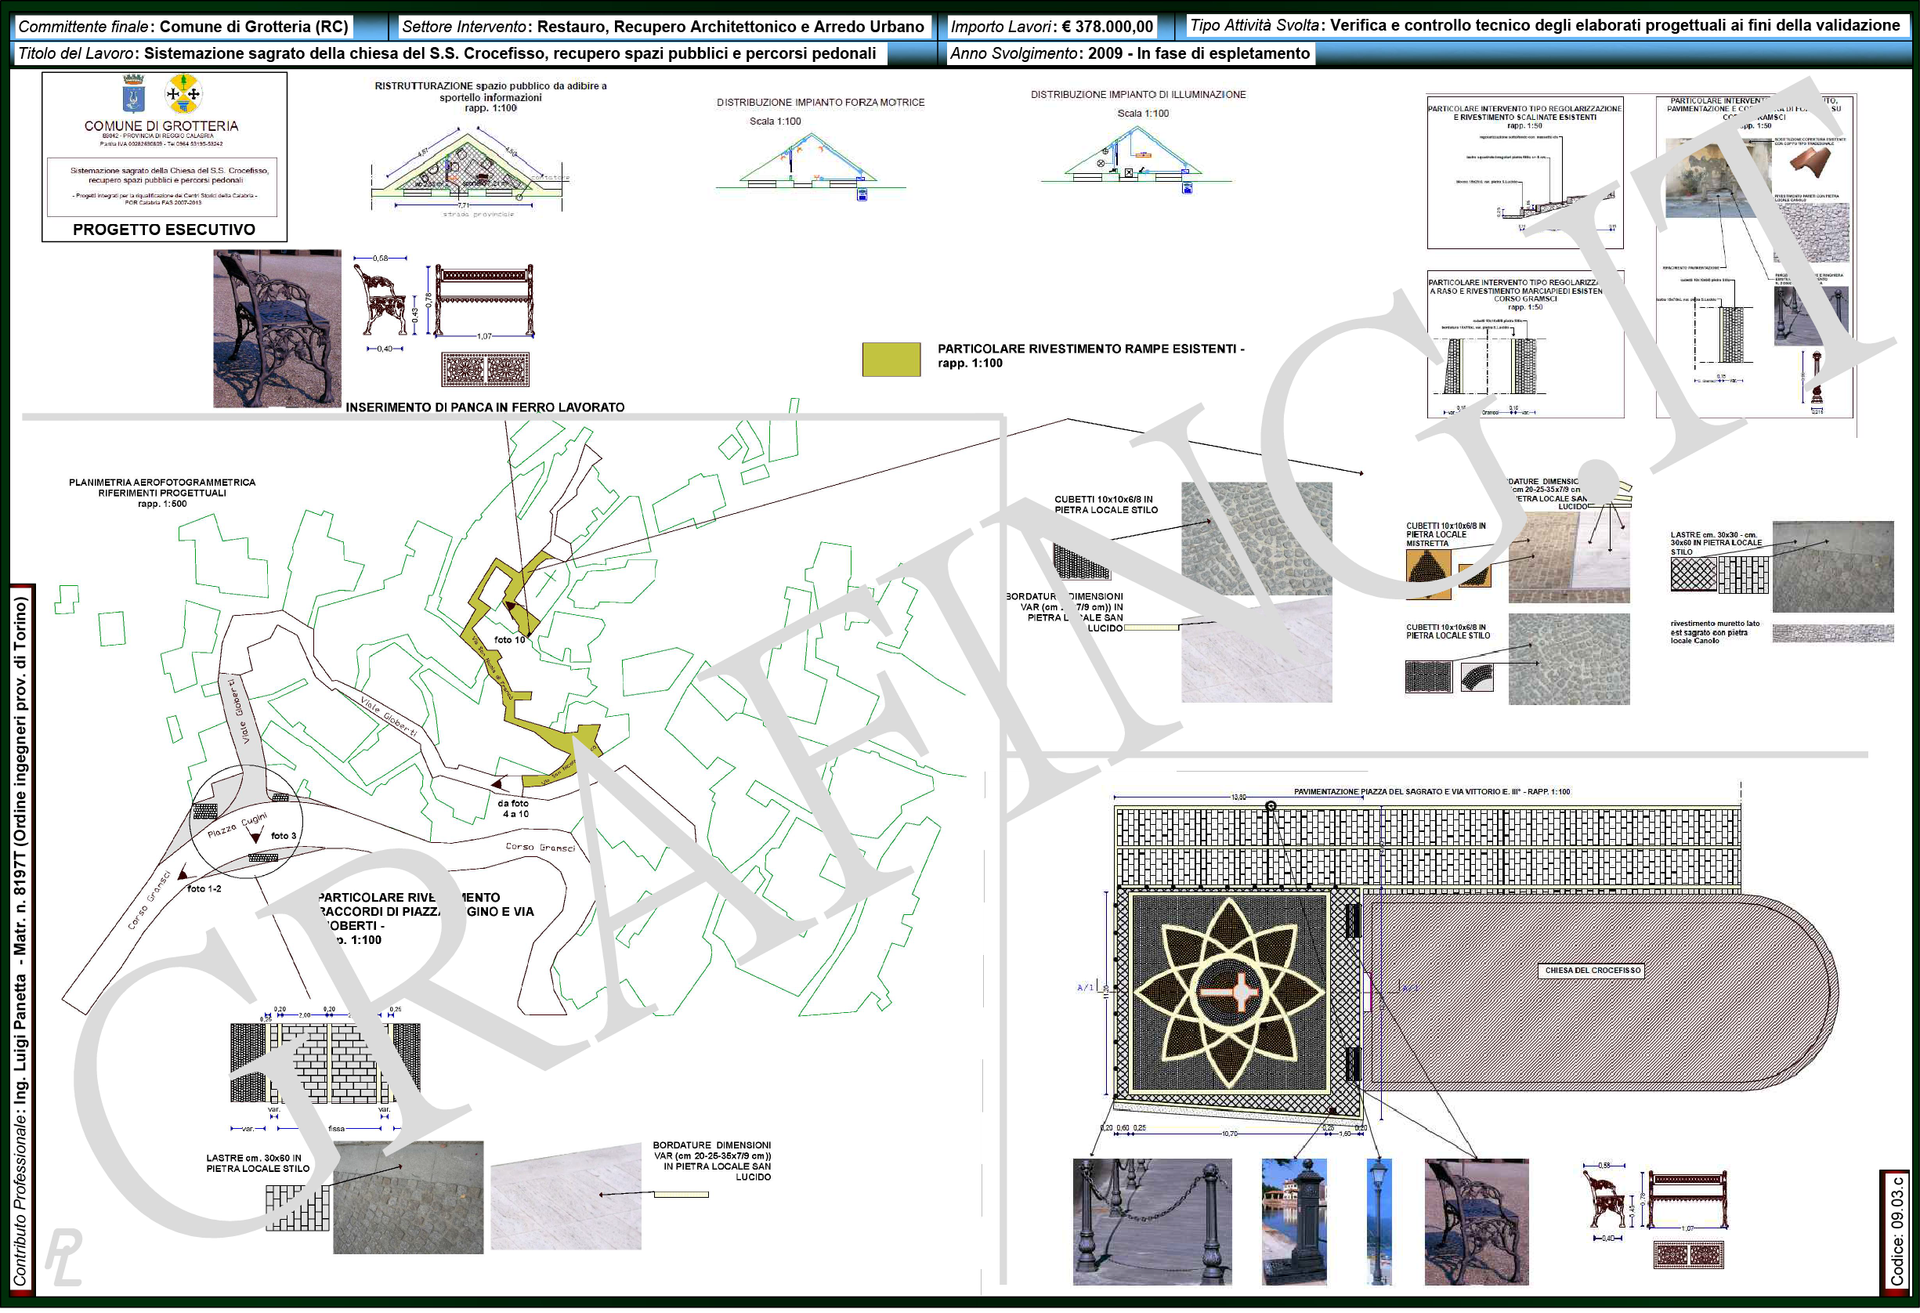
Task: Click the Importo Lavori header field
Action: coord(1052,27)
